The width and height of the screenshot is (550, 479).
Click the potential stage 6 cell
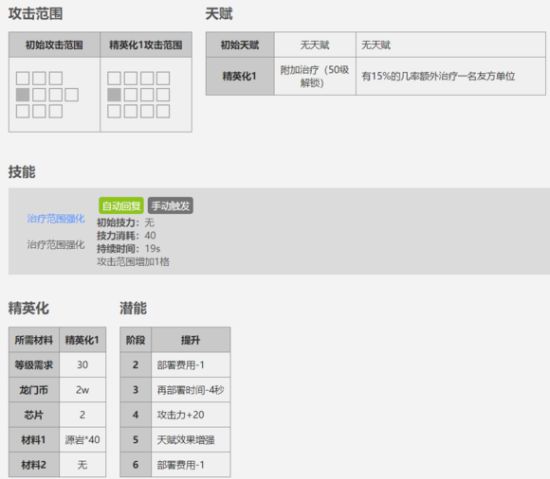(x=136, y=465)
